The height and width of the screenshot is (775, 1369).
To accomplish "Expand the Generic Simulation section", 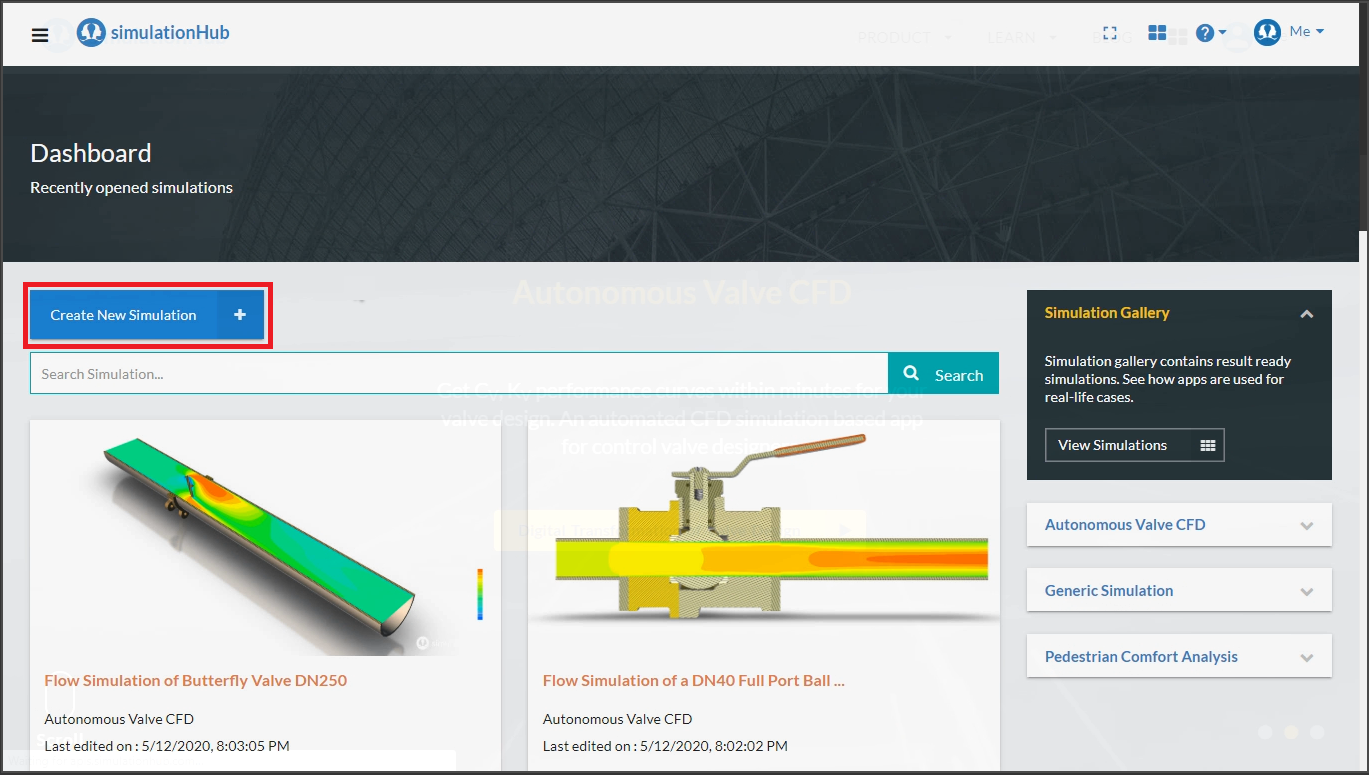I will (1179, 590).
